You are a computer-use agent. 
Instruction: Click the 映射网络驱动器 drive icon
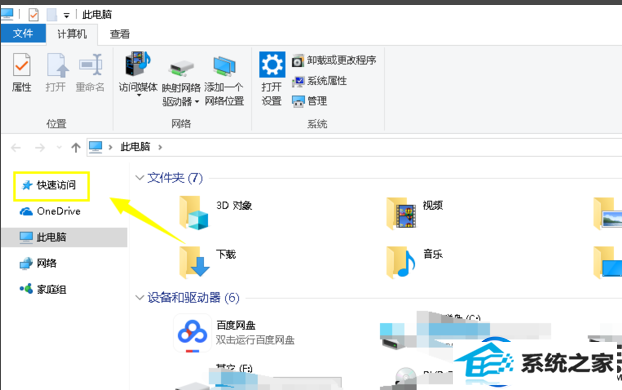pyautogui.click(x=181, y=68)
